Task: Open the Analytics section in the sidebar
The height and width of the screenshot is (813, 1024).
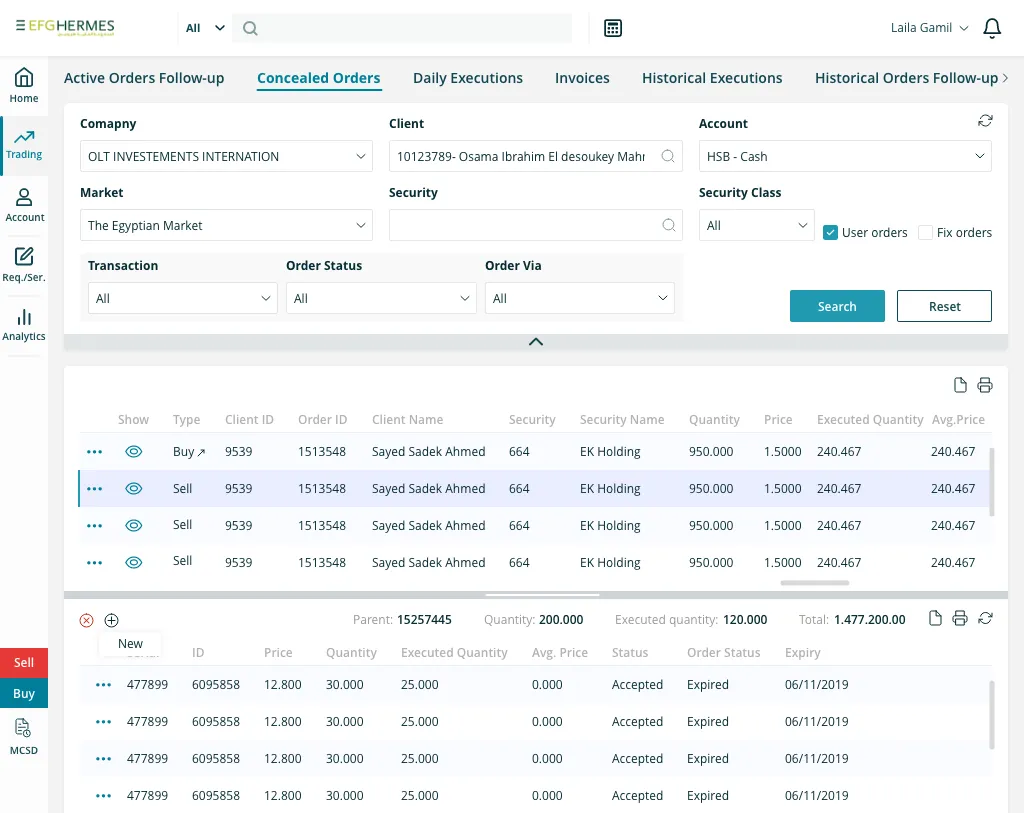Action: 24,325
